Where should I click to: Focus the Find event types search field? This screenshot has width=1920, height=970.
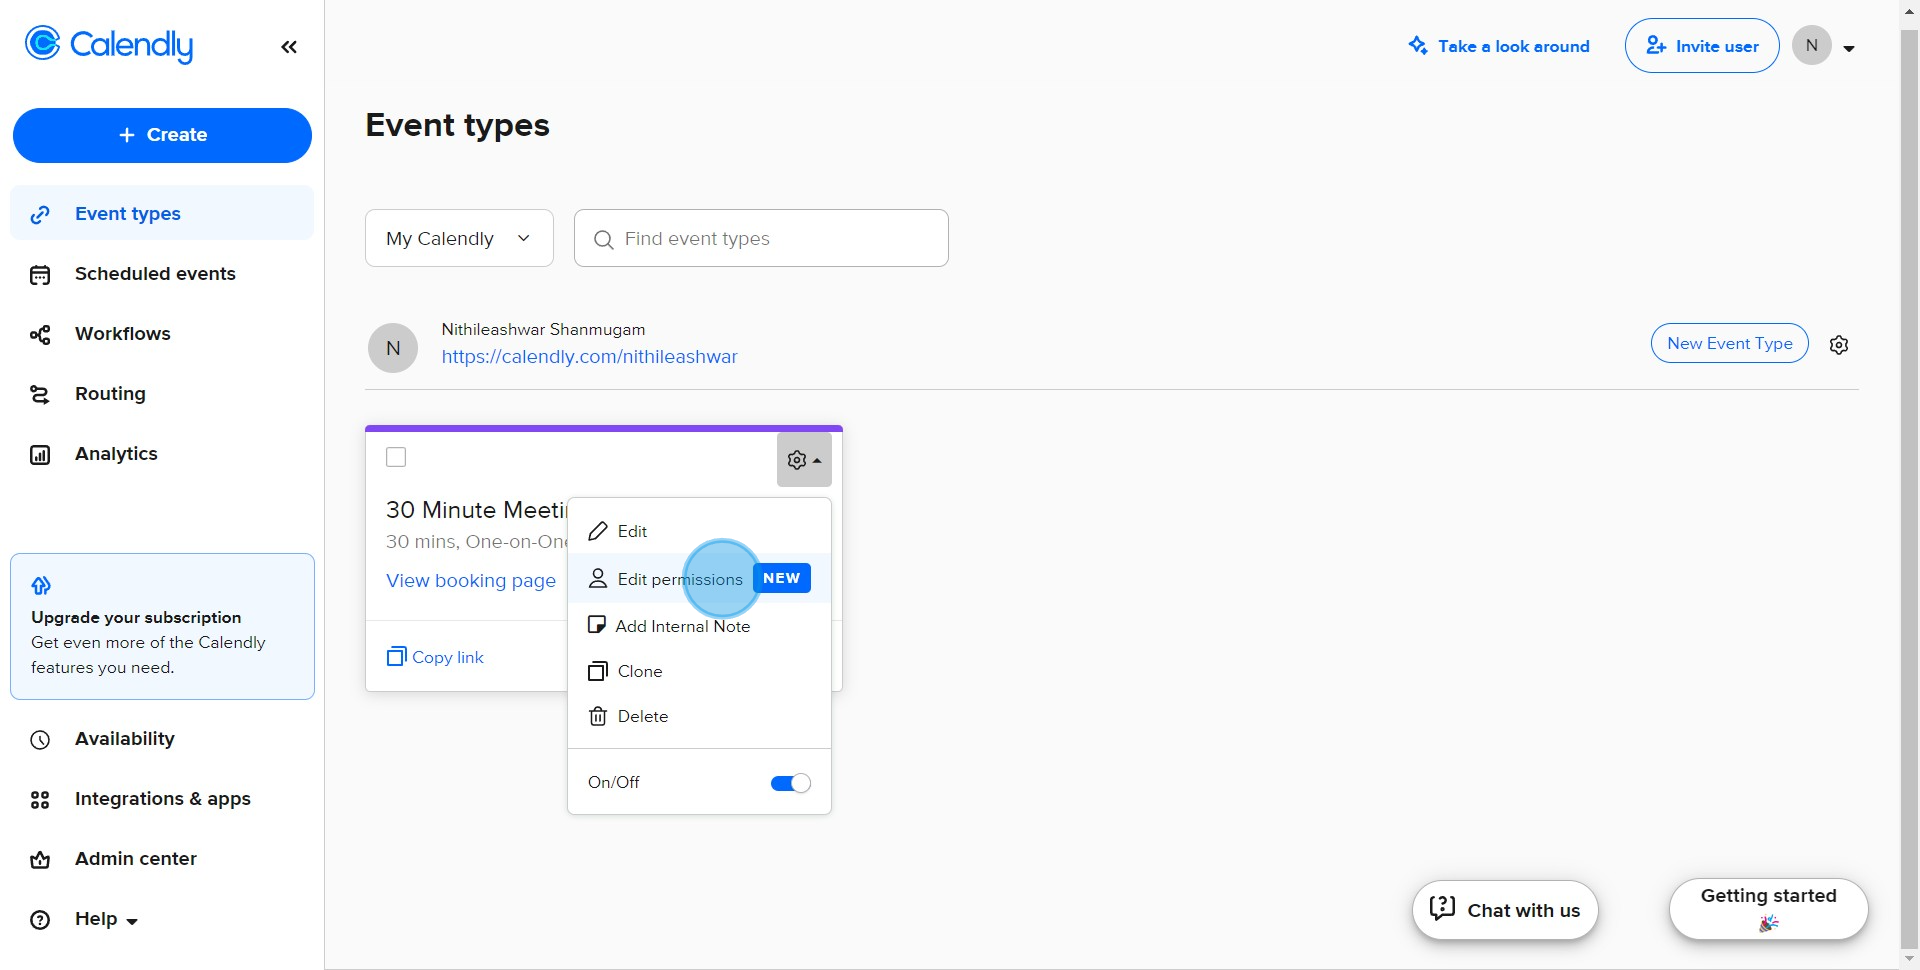coord(761,238)
